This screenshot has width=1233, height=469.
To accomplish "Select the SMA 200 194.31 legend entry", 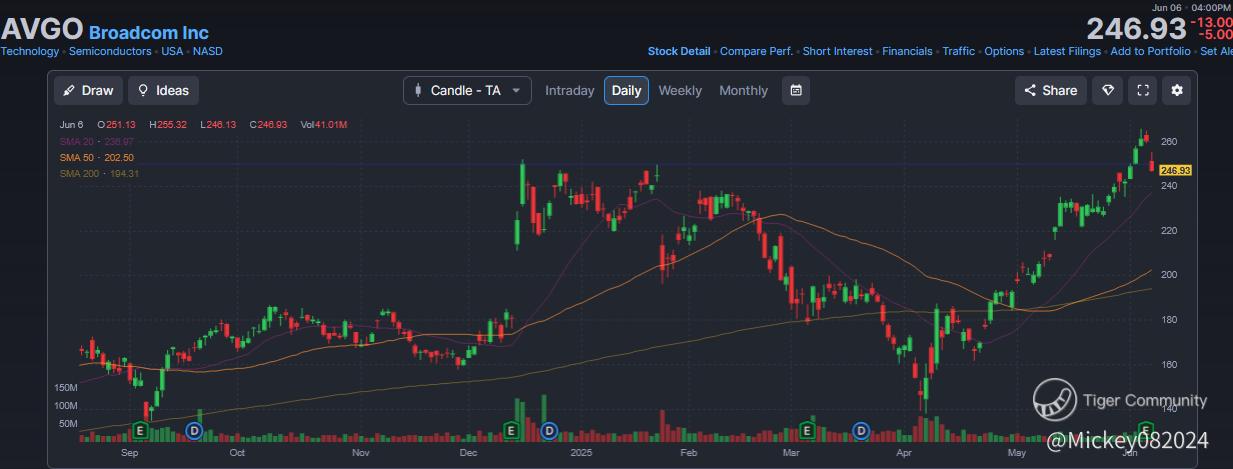I will (x=99, y=173).
